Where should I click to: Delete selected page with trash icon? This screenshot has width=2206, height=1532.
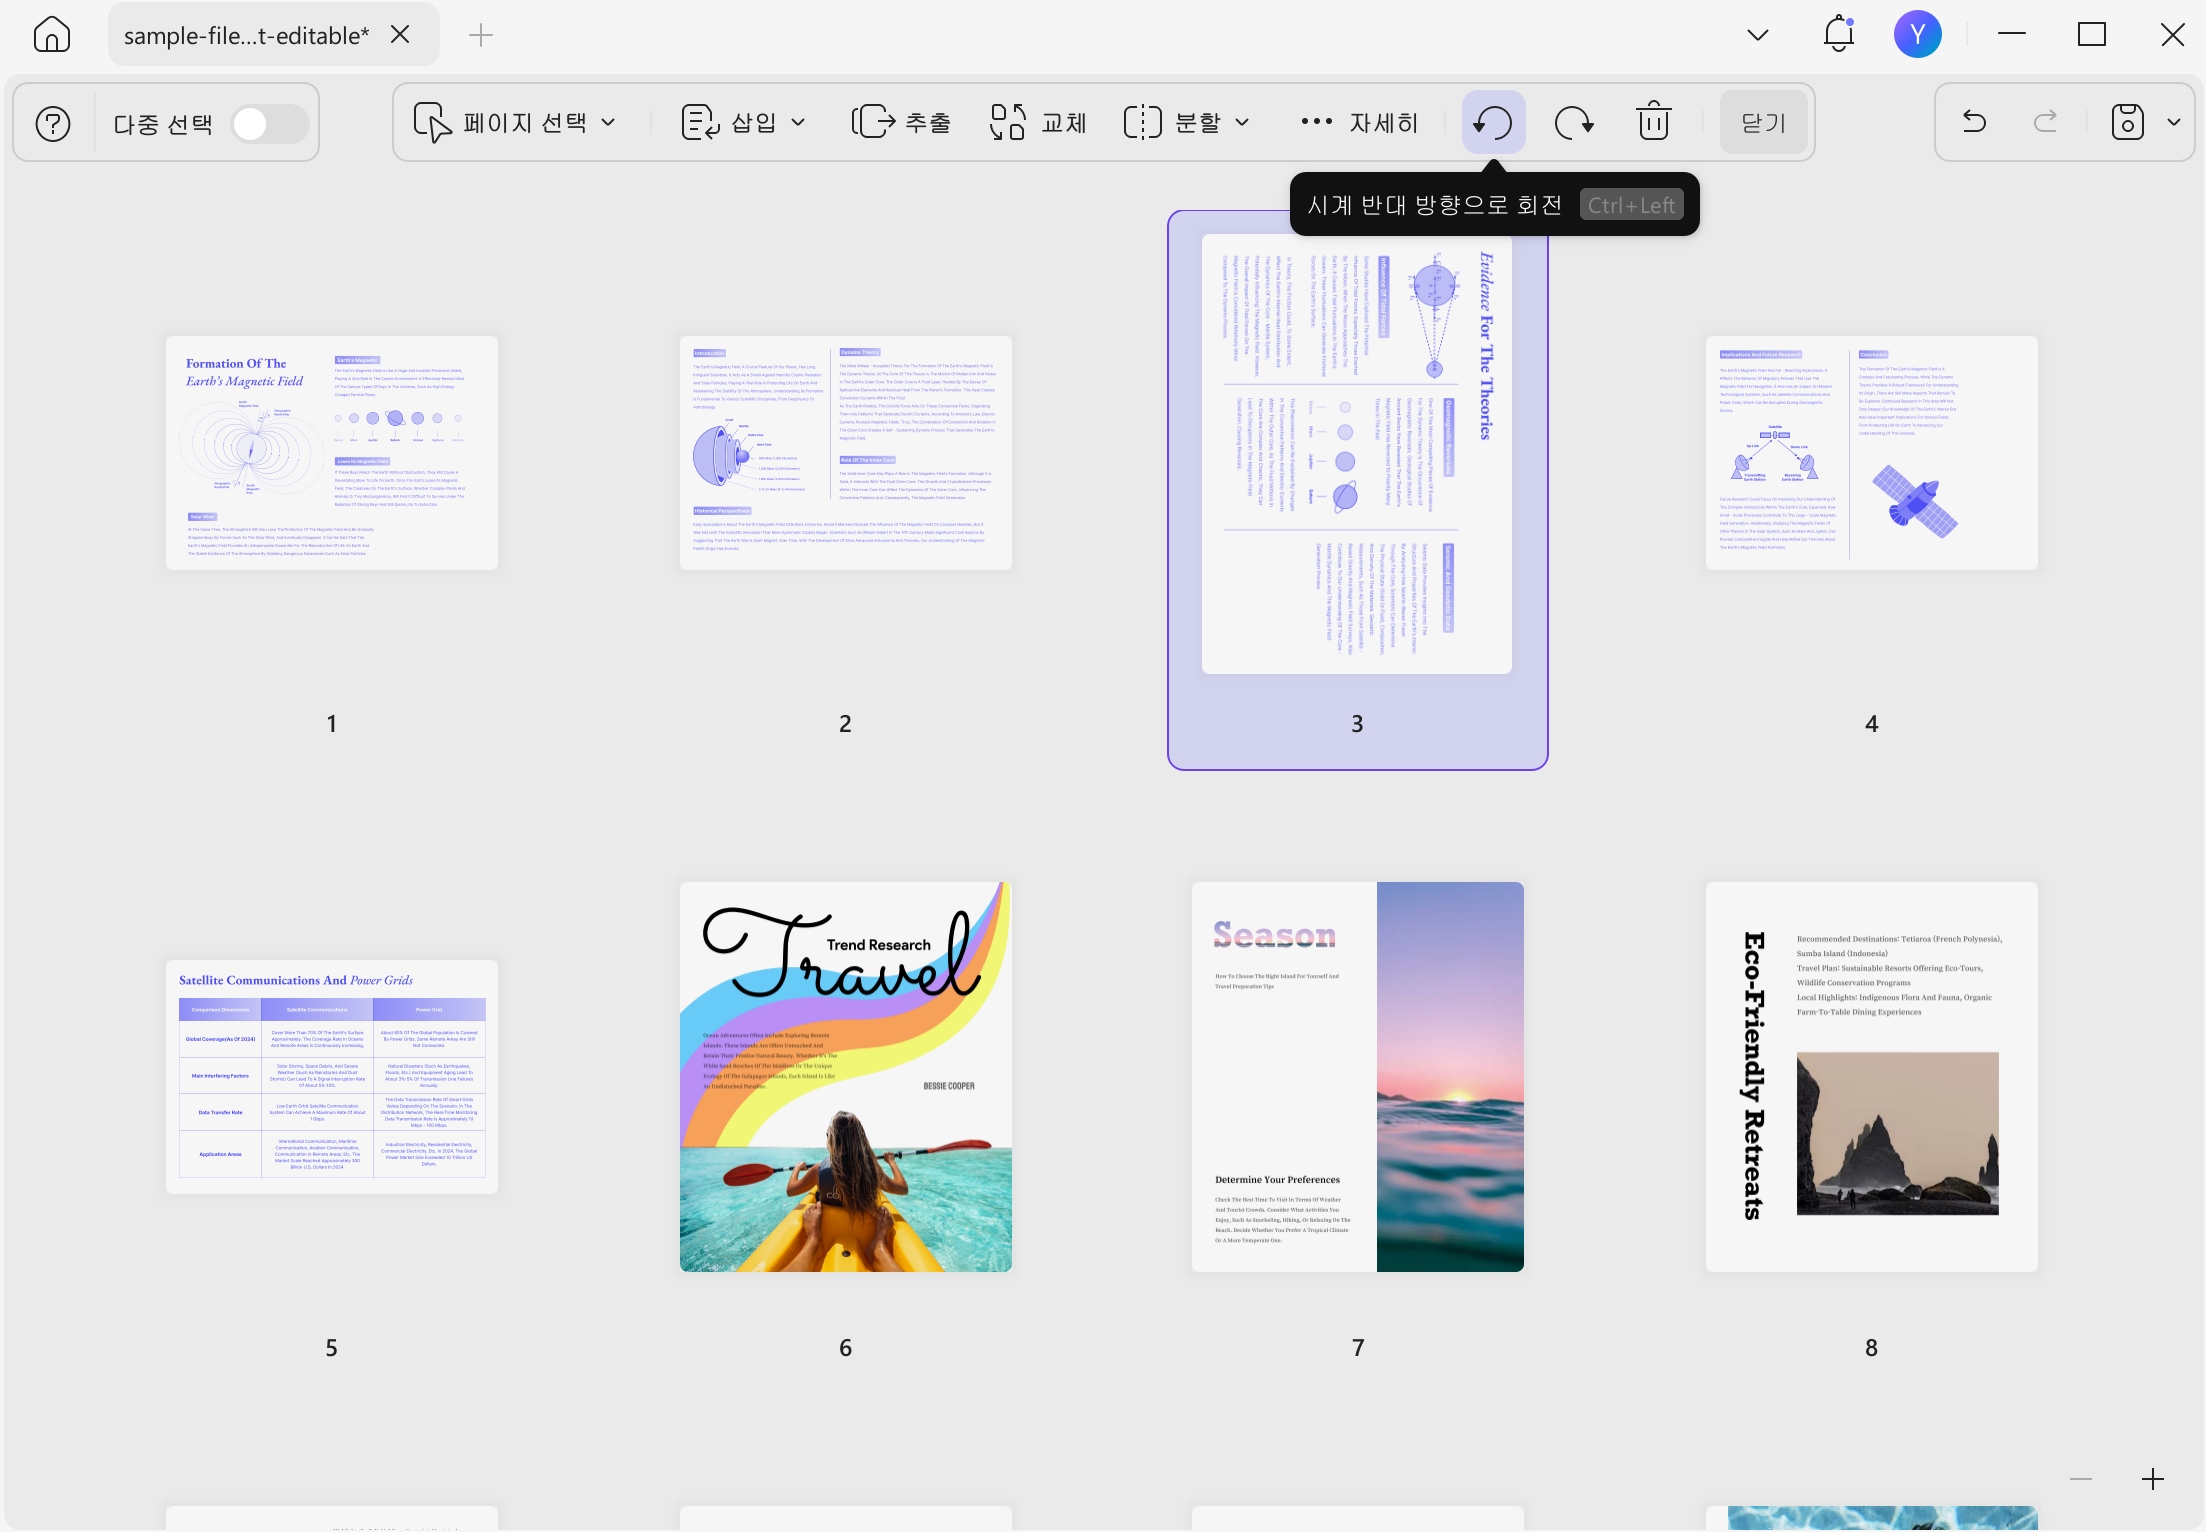(1654, 122)
